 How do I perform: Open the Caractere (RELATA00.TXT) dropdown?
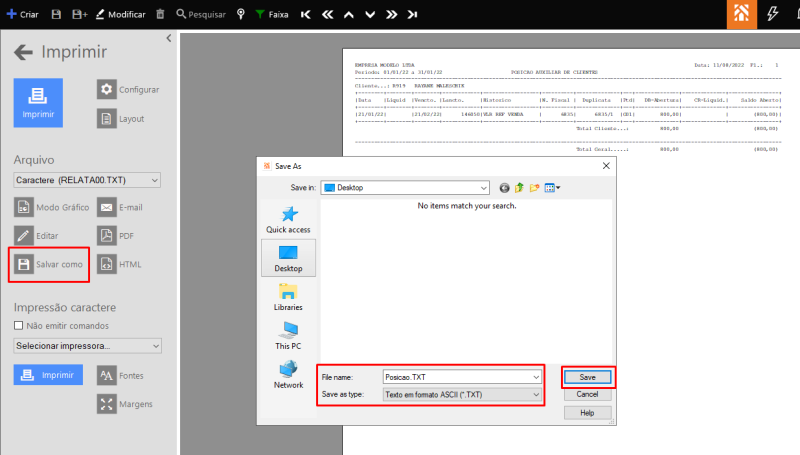tap(87, 180)
